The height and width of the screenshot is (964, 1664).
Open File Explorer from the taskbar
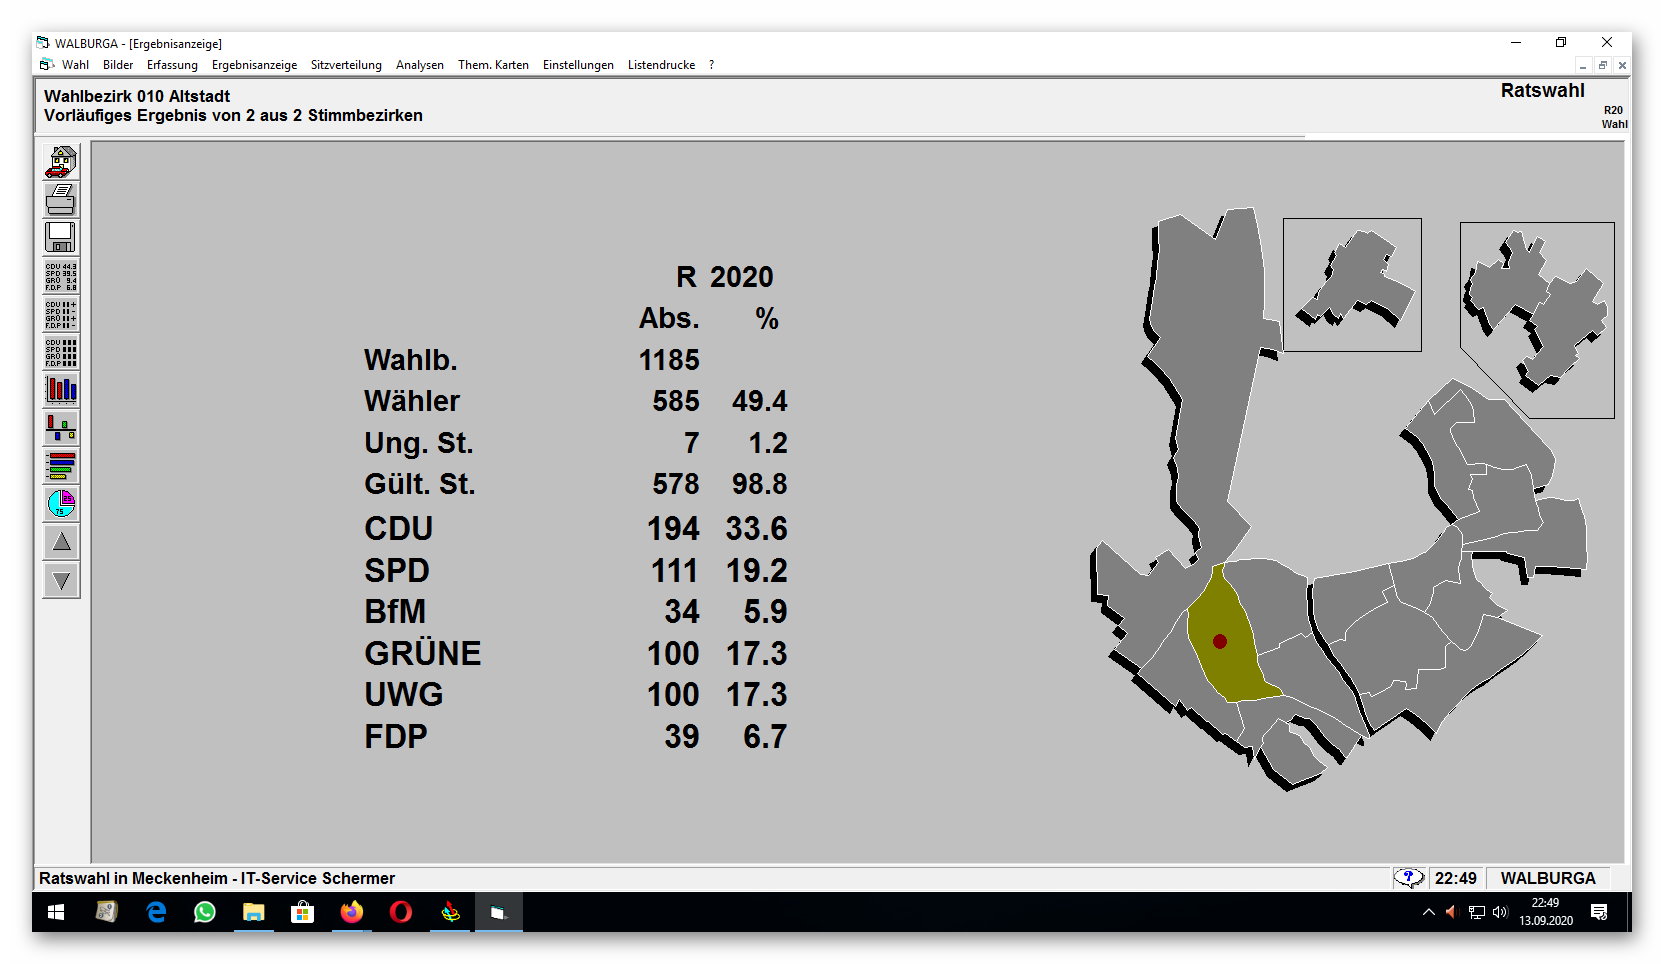tap(254, 912)
